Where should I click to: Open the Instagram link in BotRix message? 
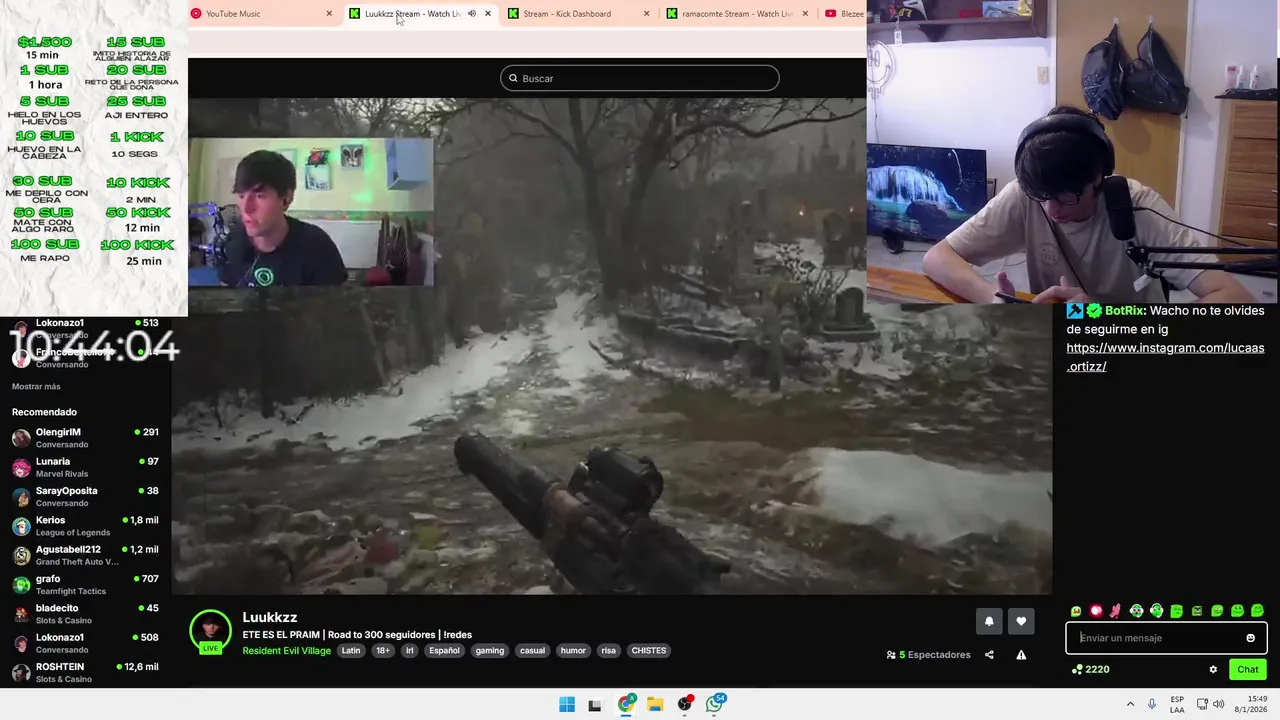click(x=1165, y=357)
